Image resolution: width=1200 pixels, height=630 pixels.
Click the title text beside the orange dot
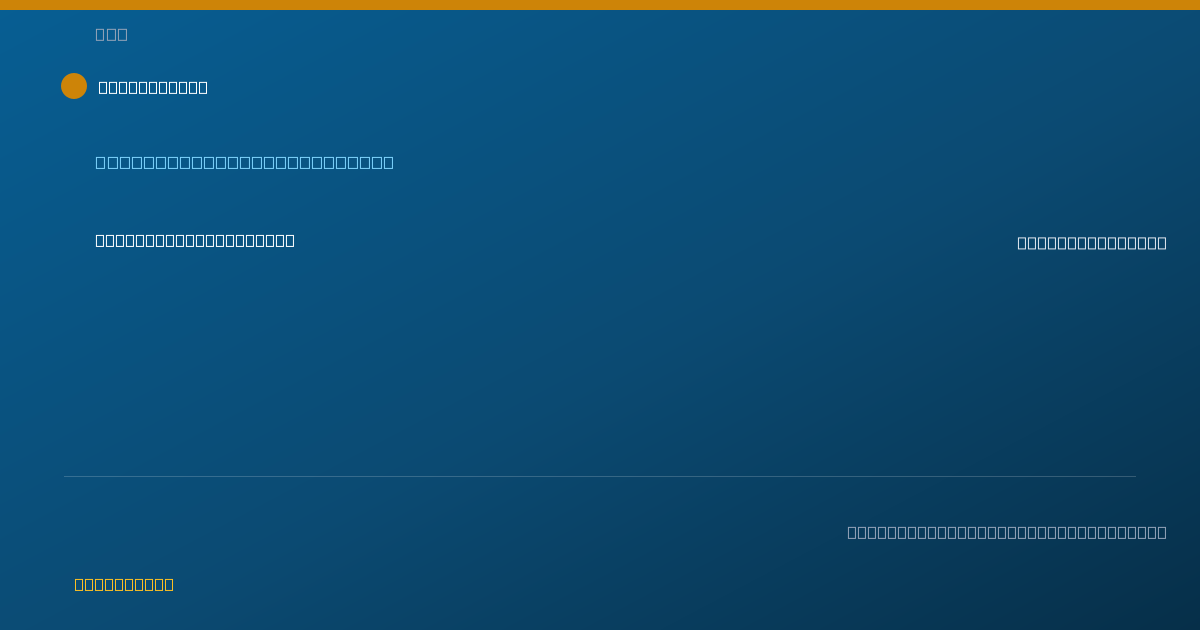click(153, 87)
